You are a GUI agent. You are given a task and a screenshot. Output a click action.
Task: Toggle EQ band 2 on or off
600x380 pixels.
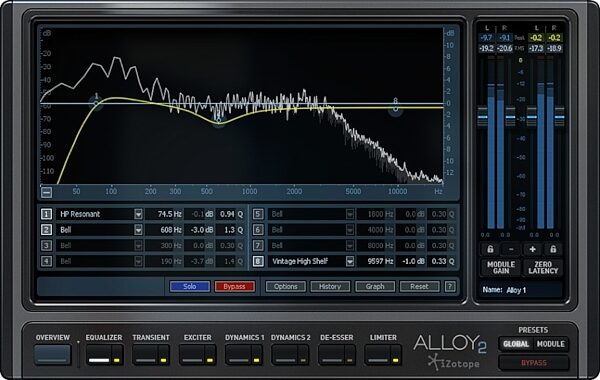(x=46, y=230)
